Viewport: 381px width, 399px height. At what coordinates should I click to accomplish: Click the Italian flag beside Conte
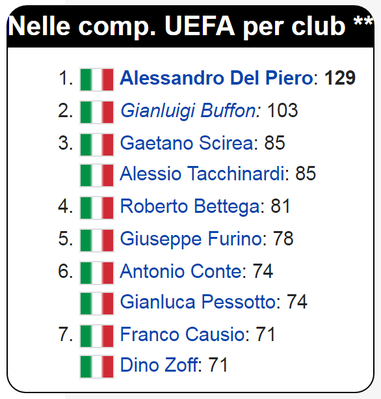coord(97,273)
